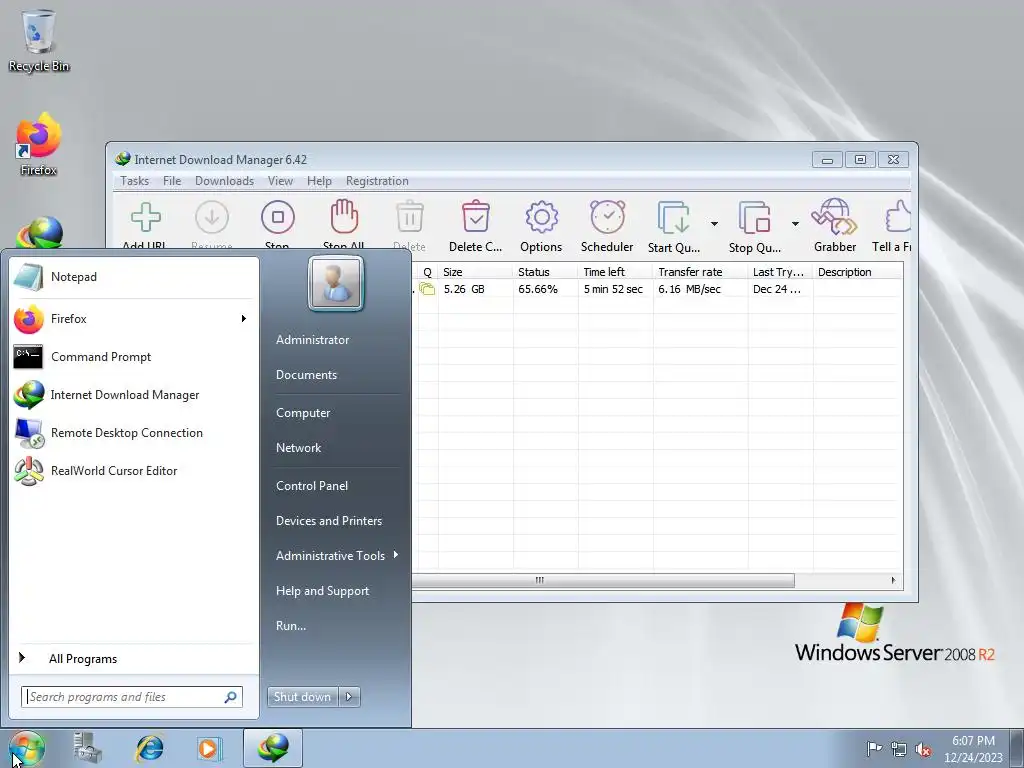Open the Recycle Bin desktop icon

[x=39, y=40]
